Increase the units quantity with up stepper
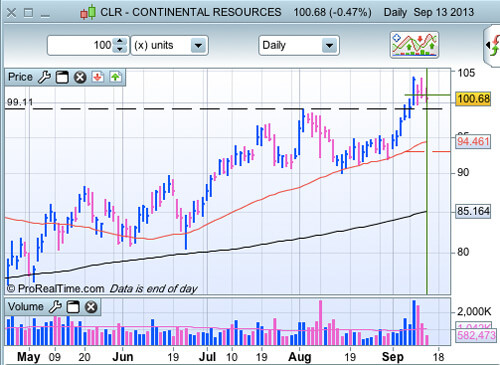Image resolution: width=500 pixels, height=365 pixels. [x=120, y=41]
